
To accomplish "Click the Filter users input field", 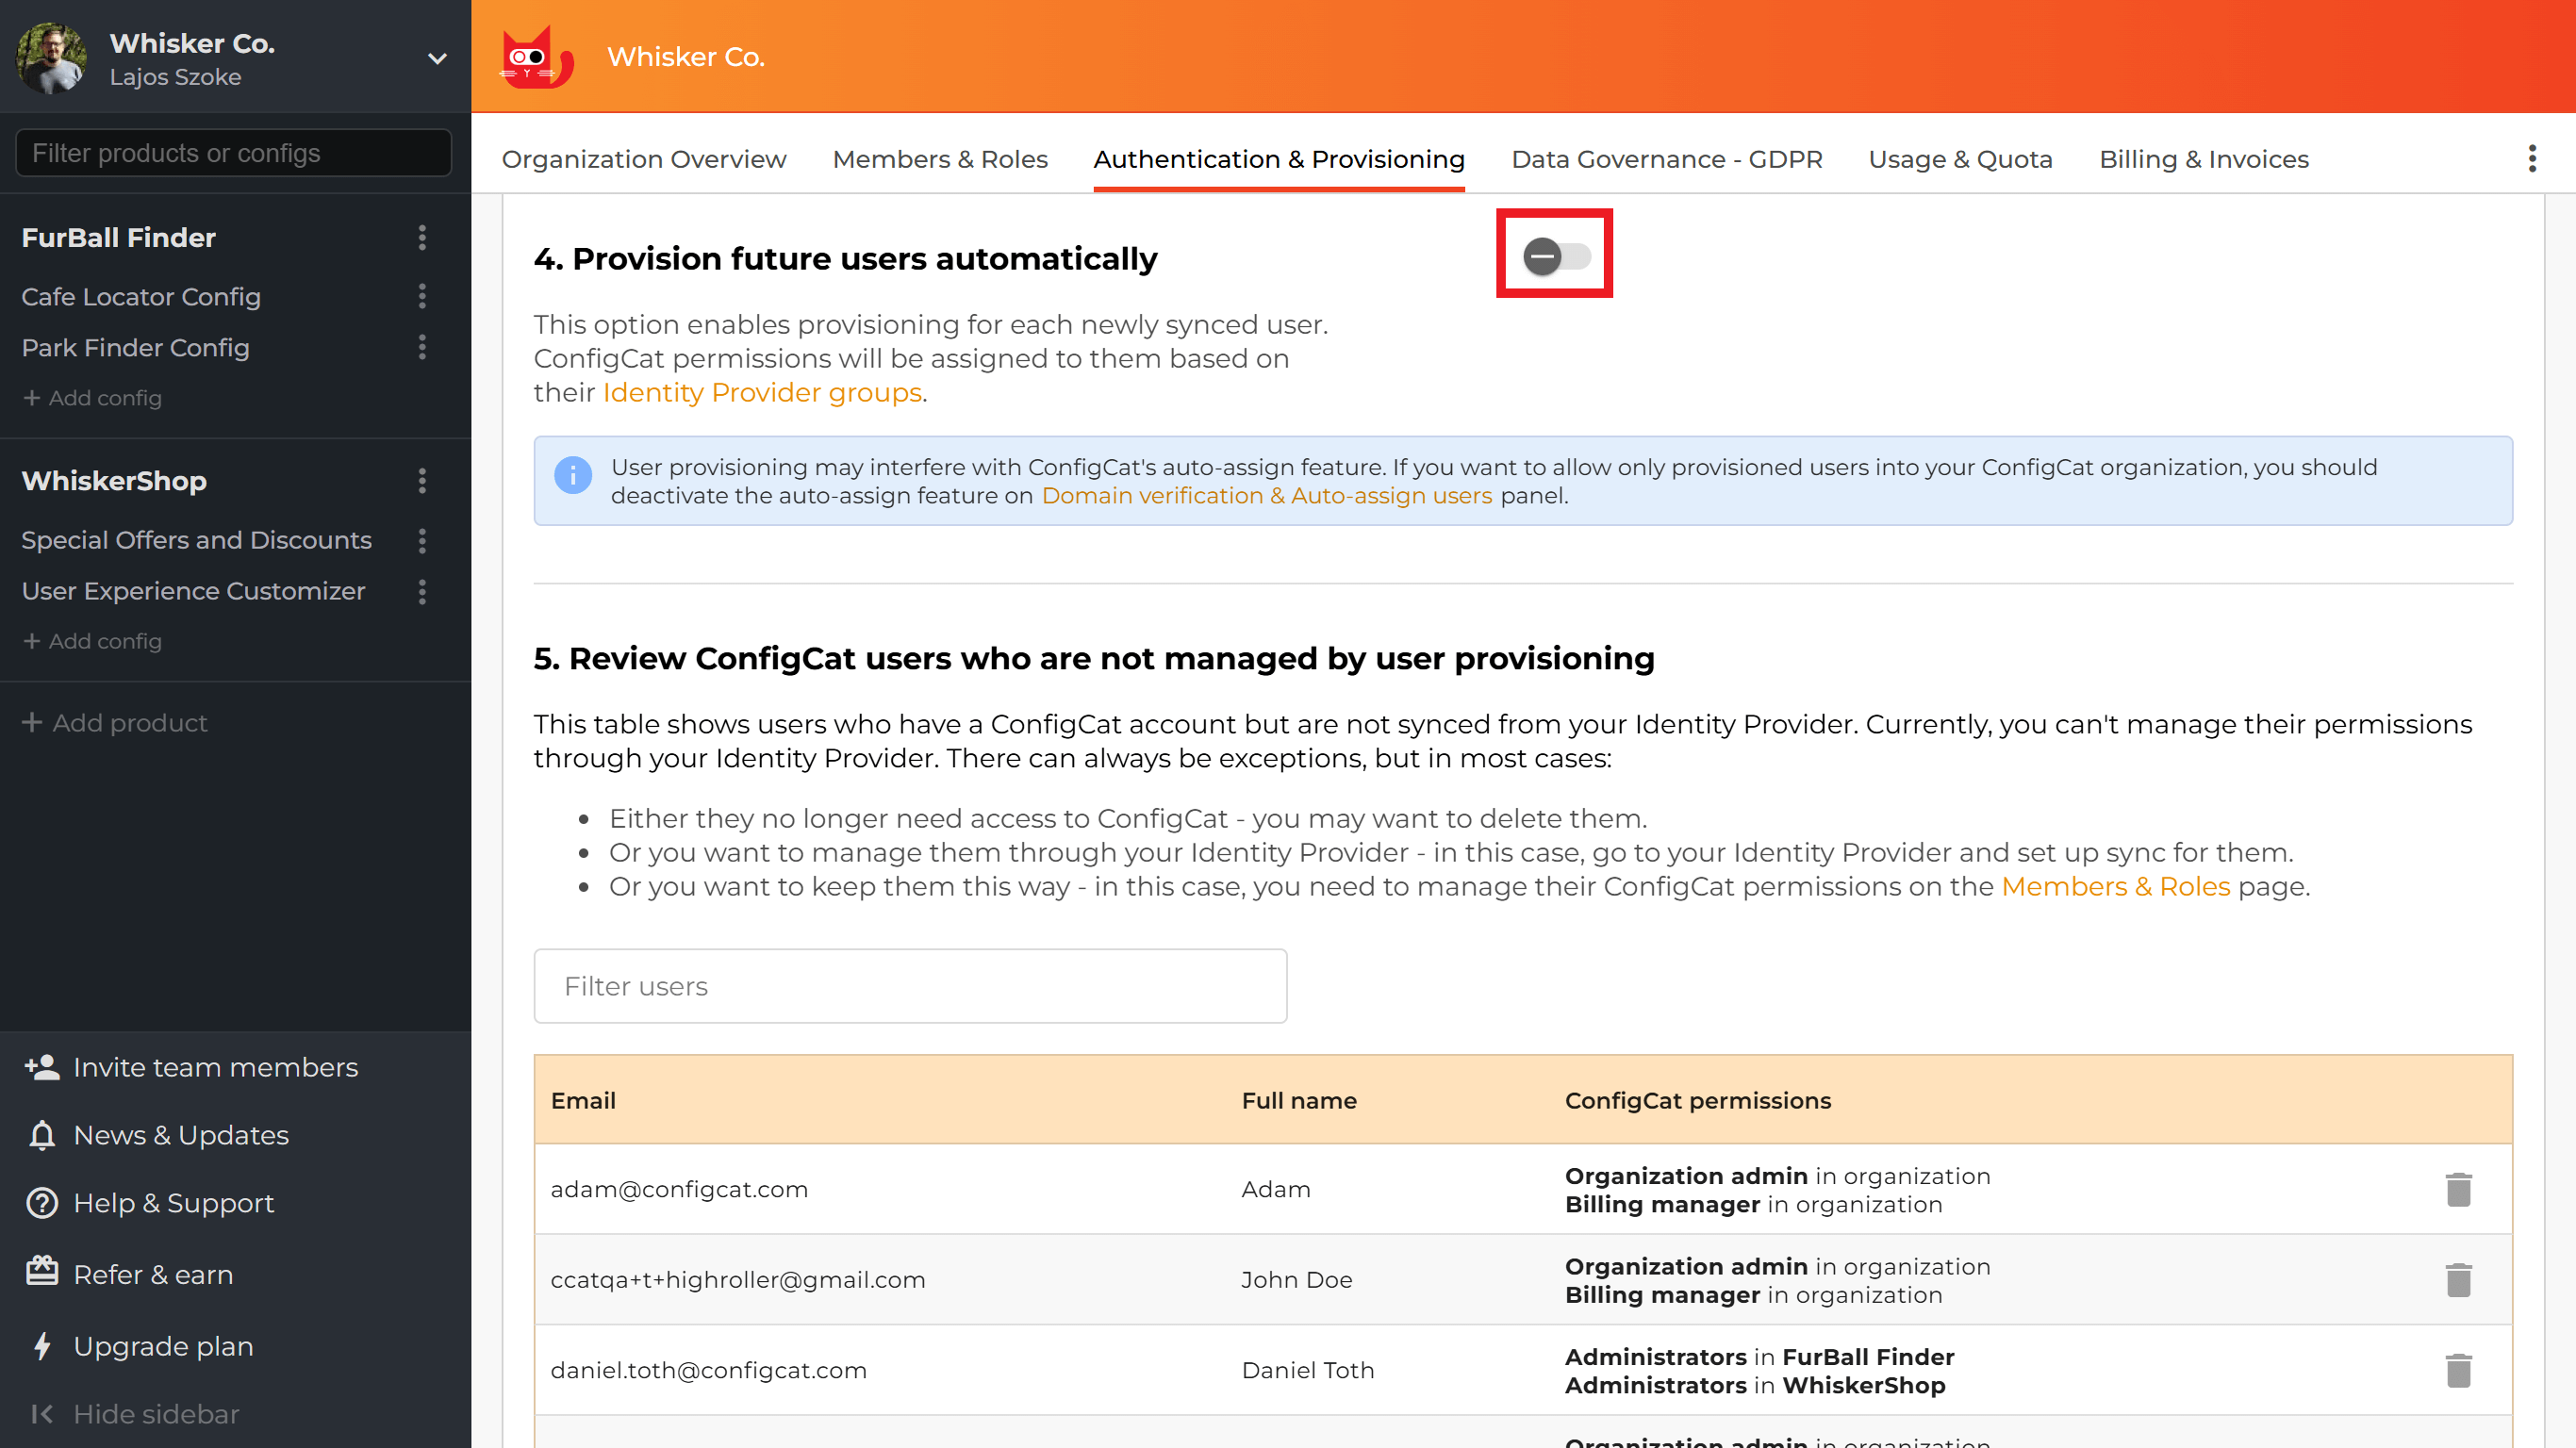I will 909,986.
